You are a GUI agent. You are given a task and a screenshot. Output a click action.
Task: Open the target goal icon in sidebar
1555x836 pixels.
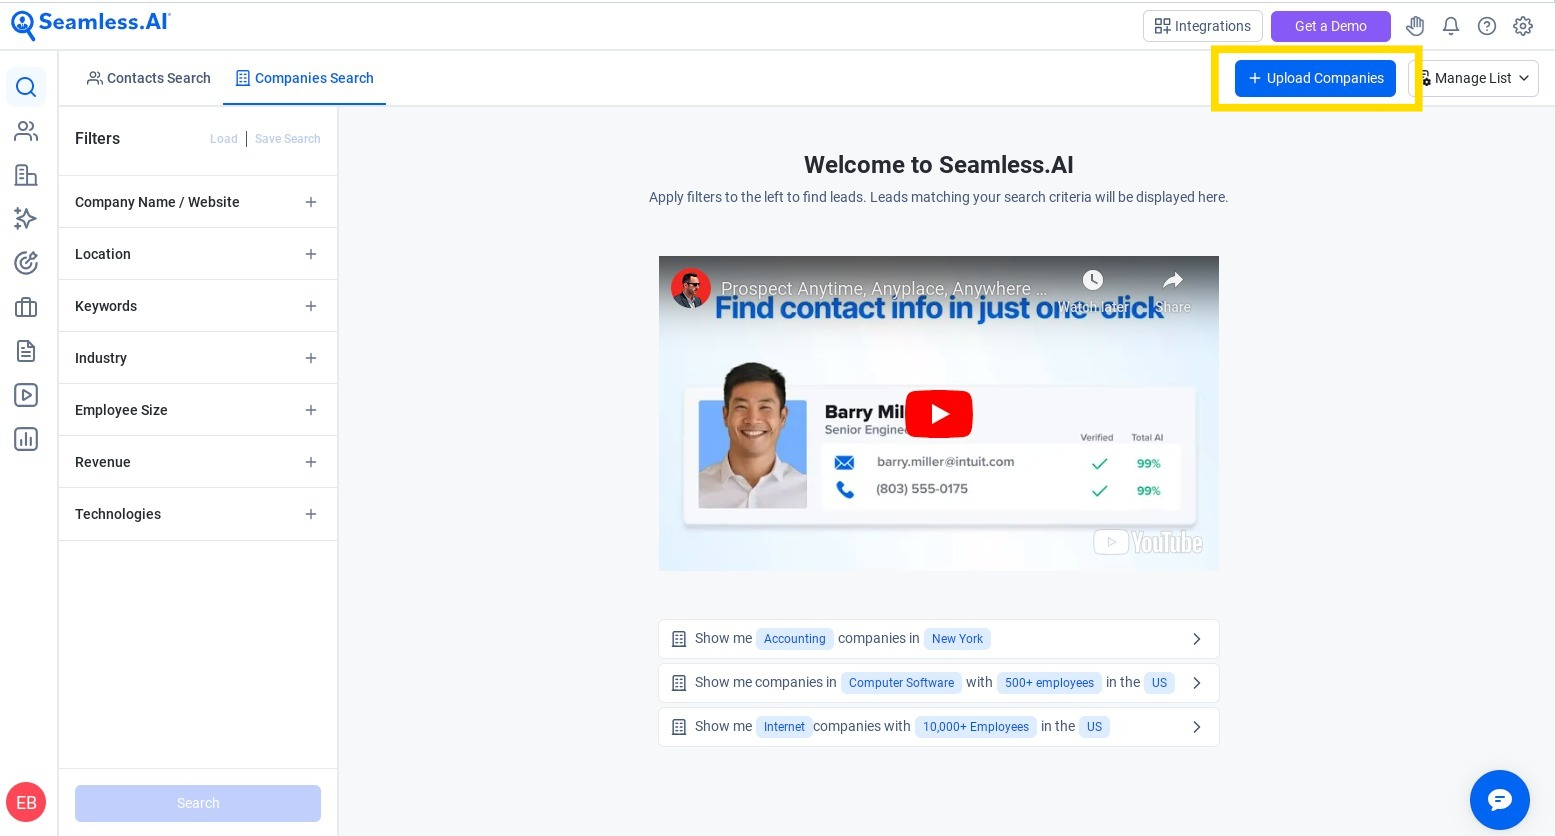coord(26,263)
